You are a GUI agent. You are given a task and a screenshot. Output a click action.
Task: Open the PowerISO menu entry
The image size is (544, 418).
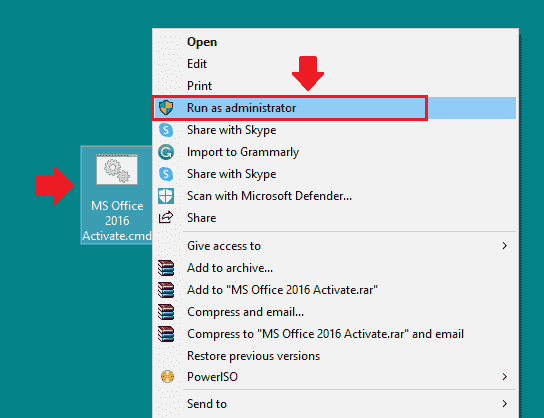click(x=334, y=376)
